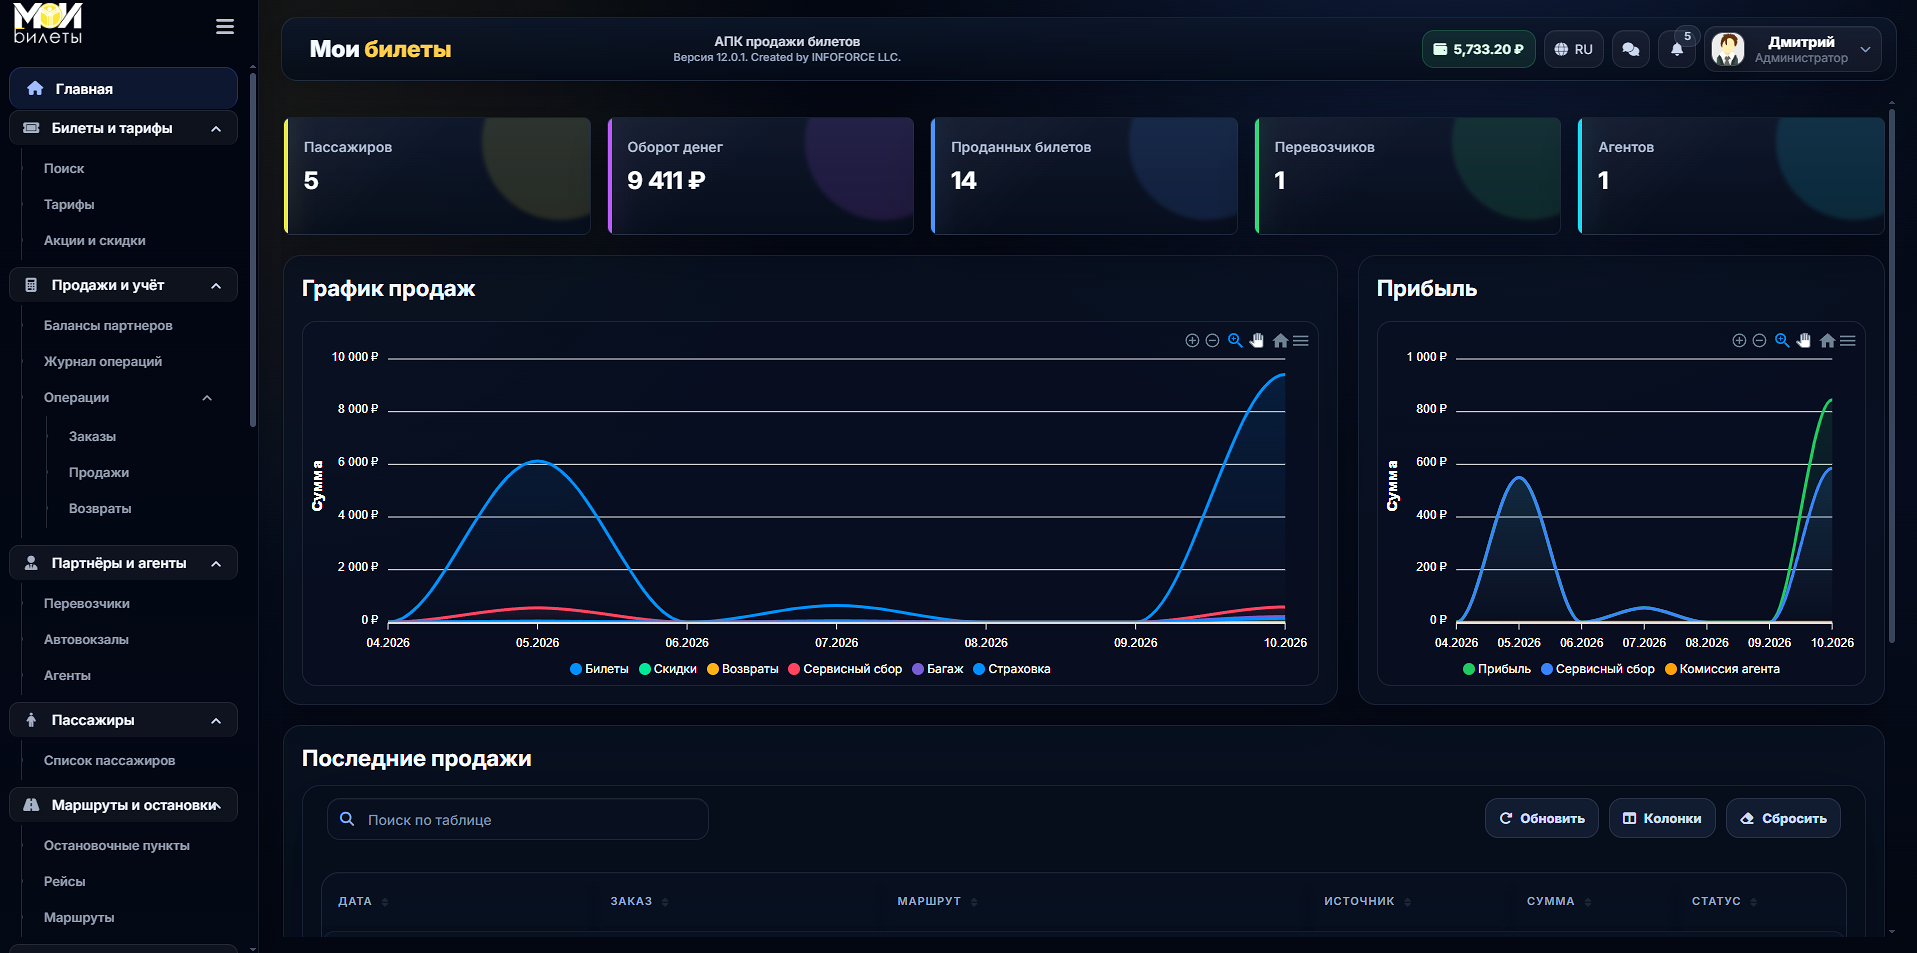Toggle Возвраты series in sales chart legend
The image size is (1917, 953).
point(743,669)
